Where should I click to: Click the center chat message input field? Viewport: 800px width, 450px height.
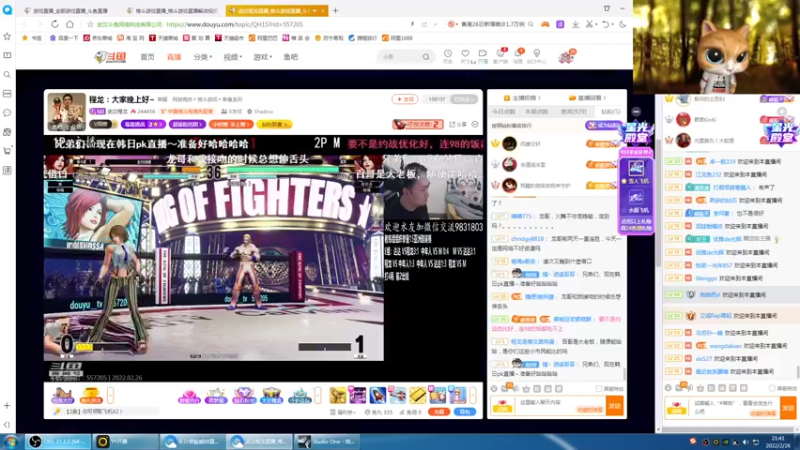(560, 406)
